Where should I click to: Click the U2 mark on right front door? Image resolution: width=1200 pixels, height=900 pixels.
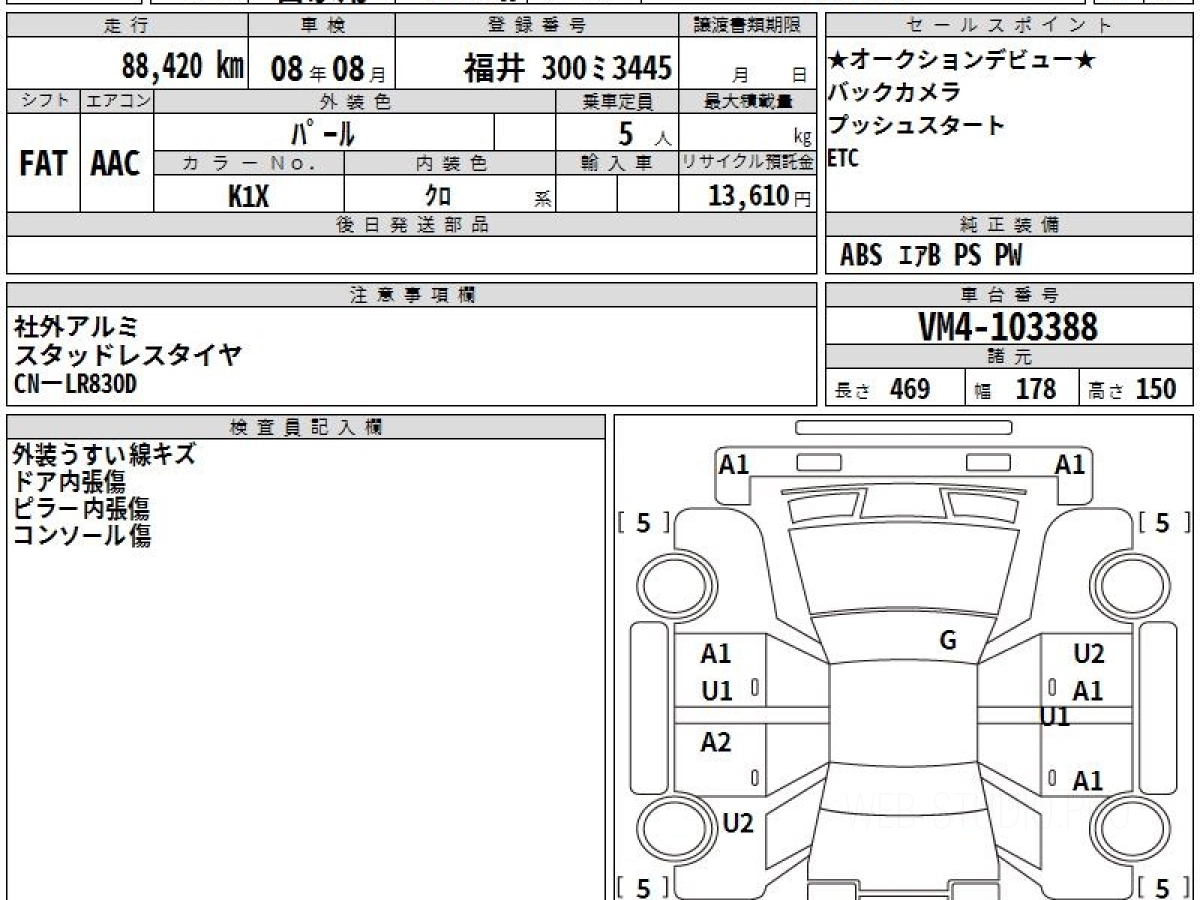[1089, 654]
